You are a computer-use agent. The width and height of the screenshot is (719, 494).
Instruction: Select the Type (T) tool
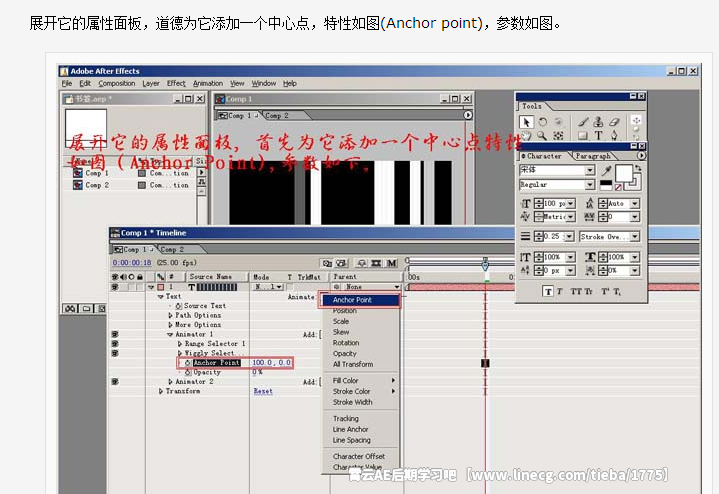(598, 136)
